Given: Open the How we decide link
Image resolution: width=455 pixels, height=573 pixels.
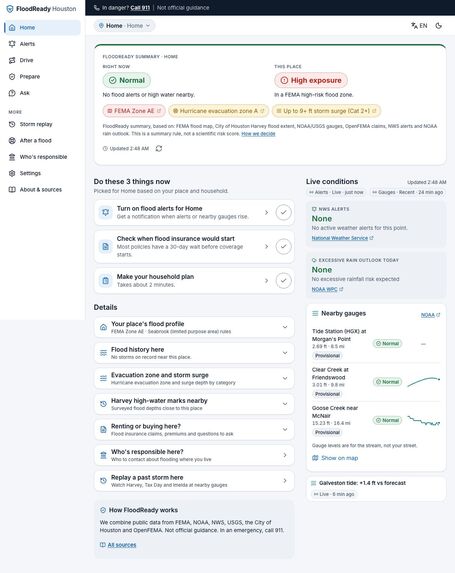Looking at the screenshot, I should point(258,134).
